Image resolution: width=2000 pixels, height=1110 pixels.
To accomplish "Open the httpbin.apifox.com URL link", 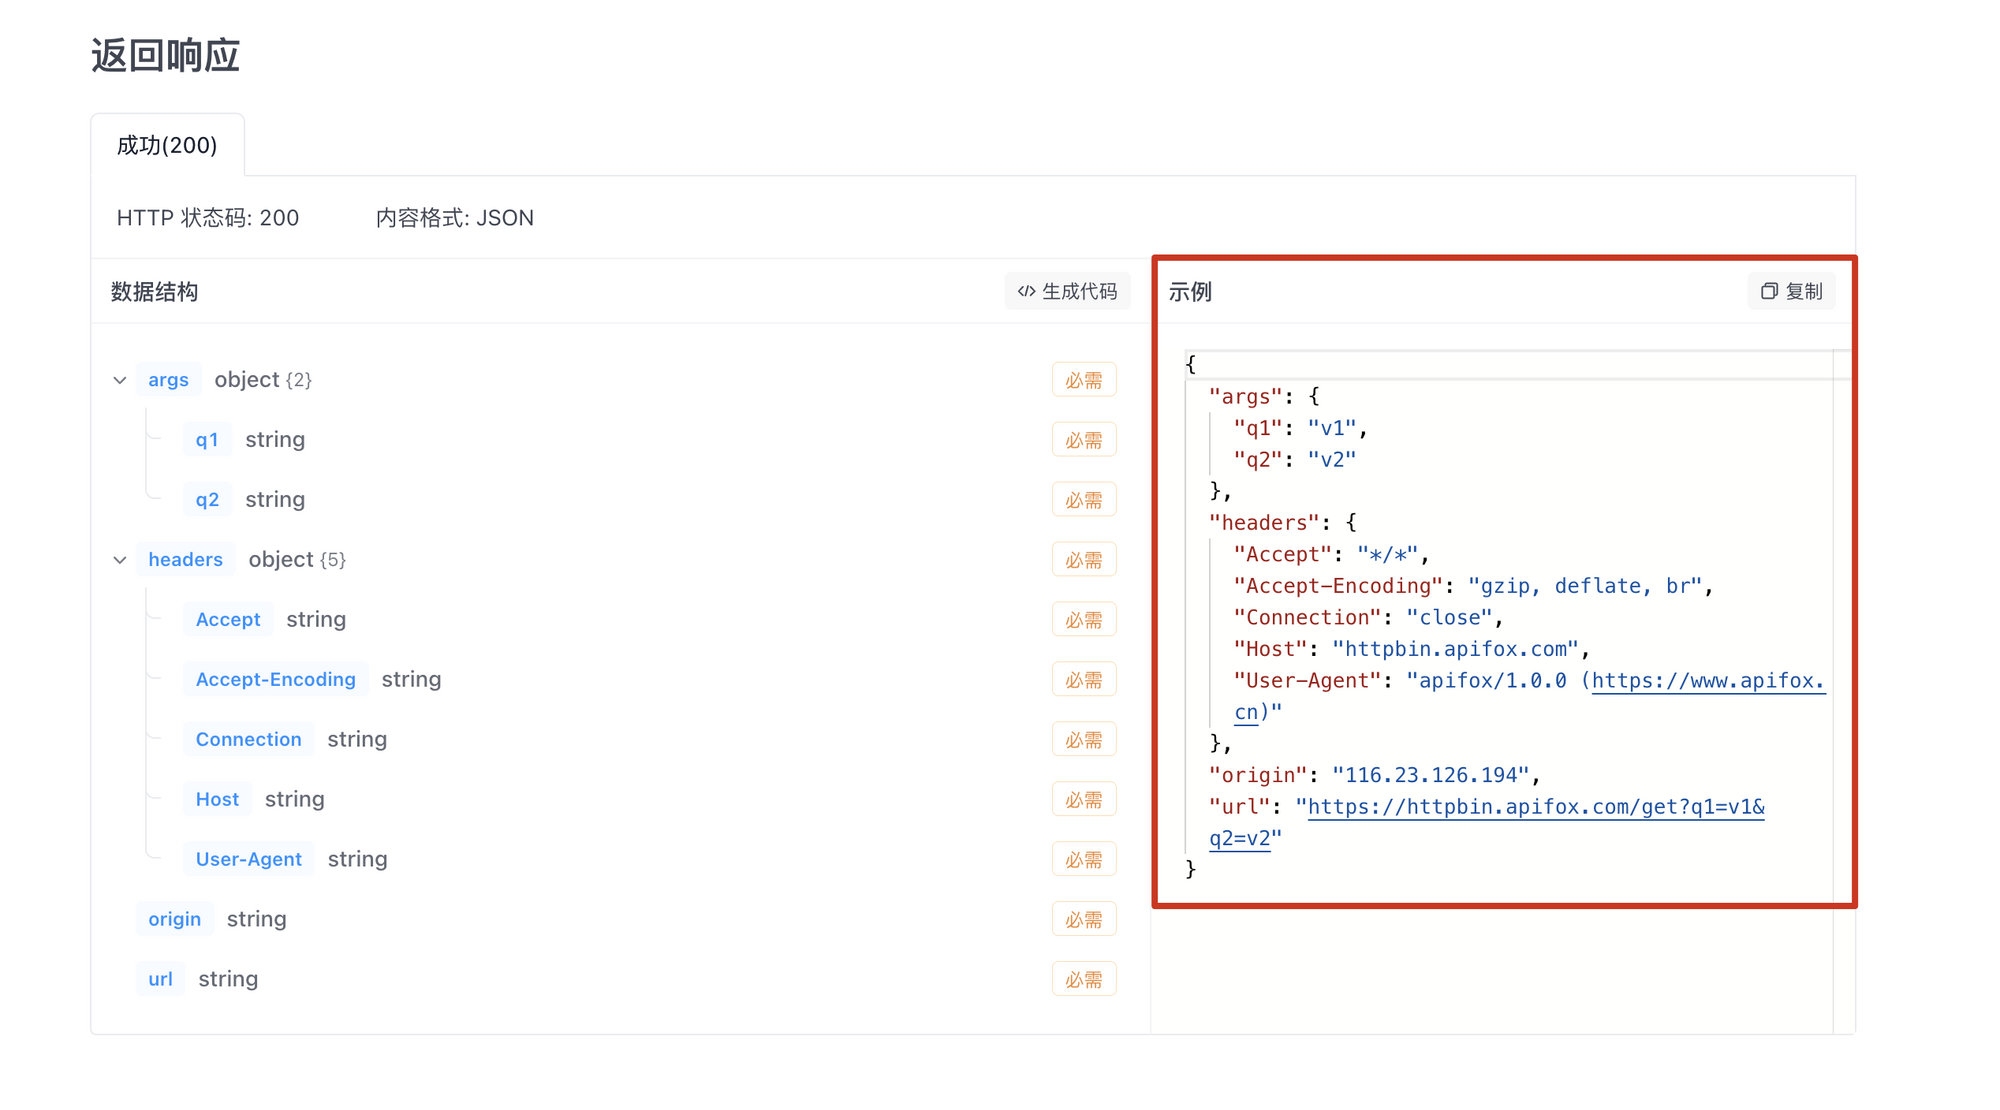I will [x=1535, y=807].
